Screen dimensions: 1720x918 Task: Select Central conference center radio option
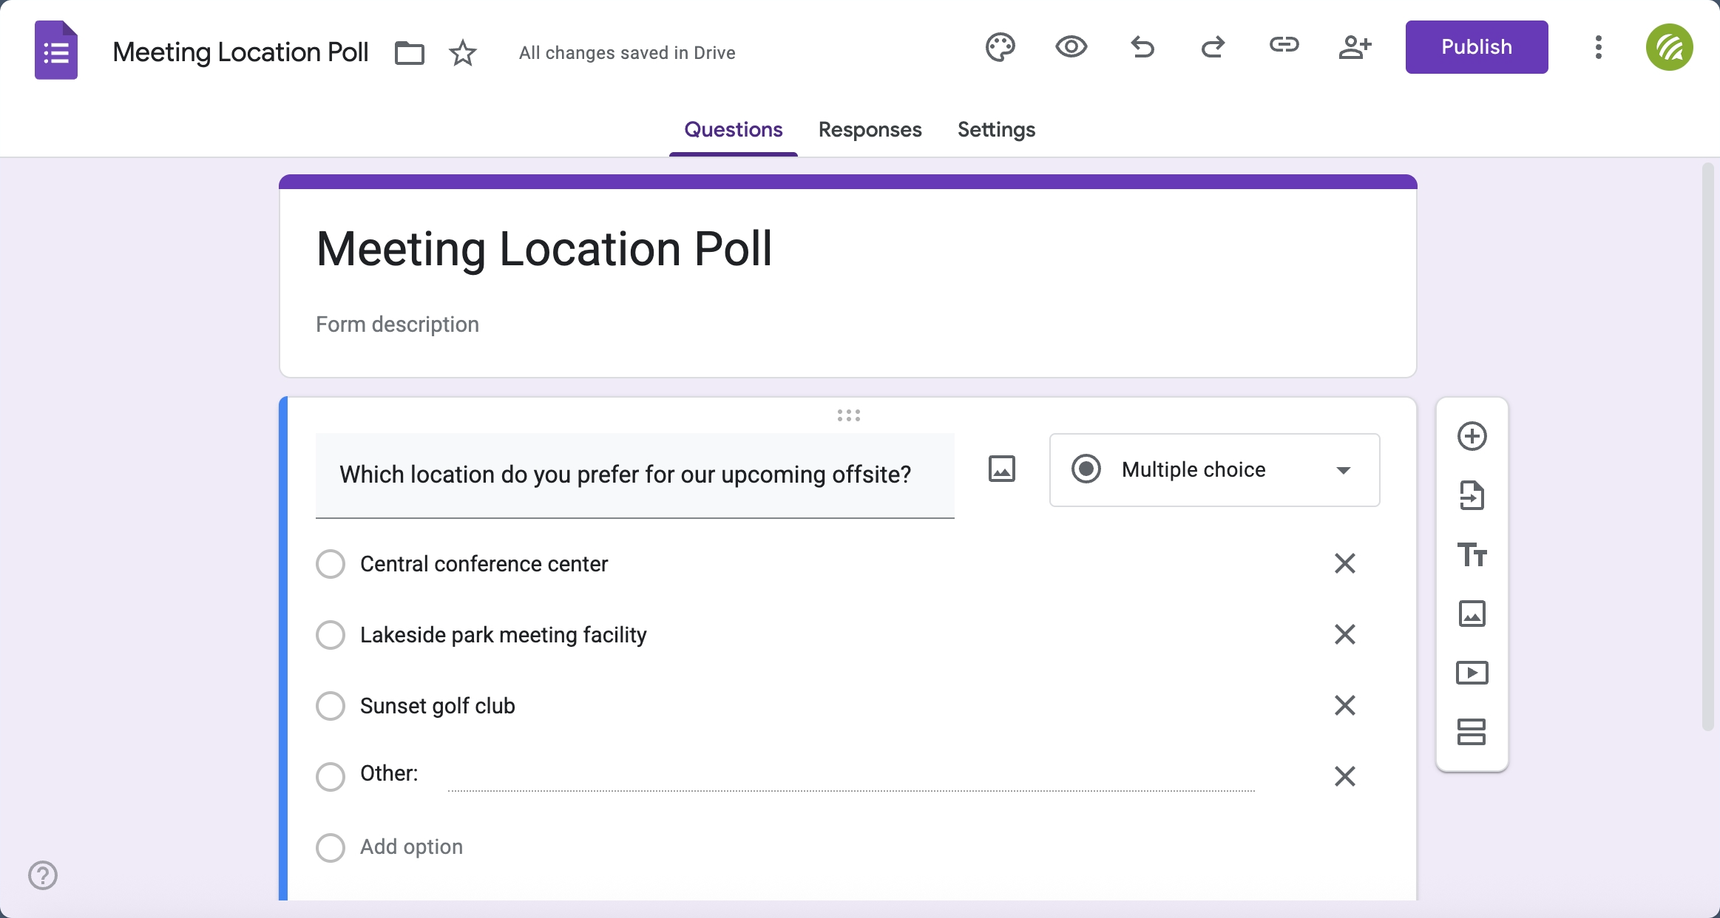click(331, 564)
